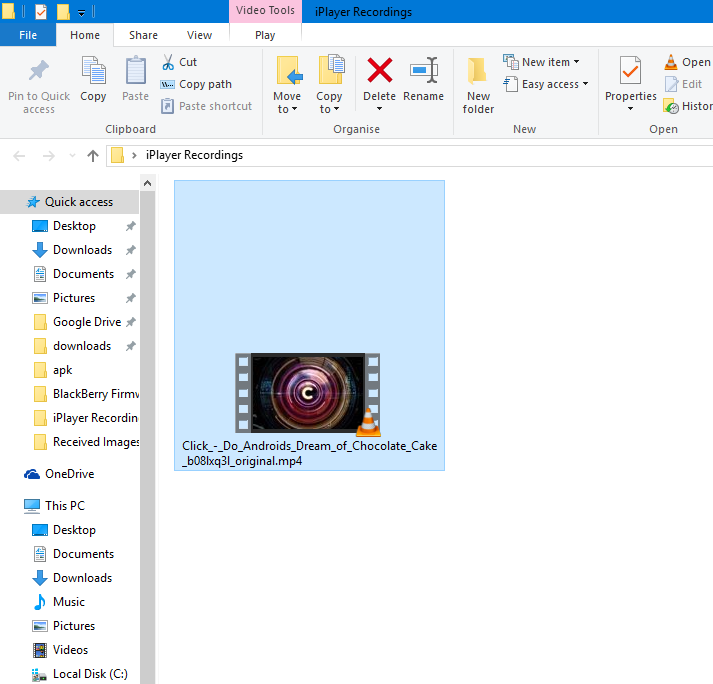713x684 pixels.
Task: Open the Copy to dropdown
Action: click(329, 84)
